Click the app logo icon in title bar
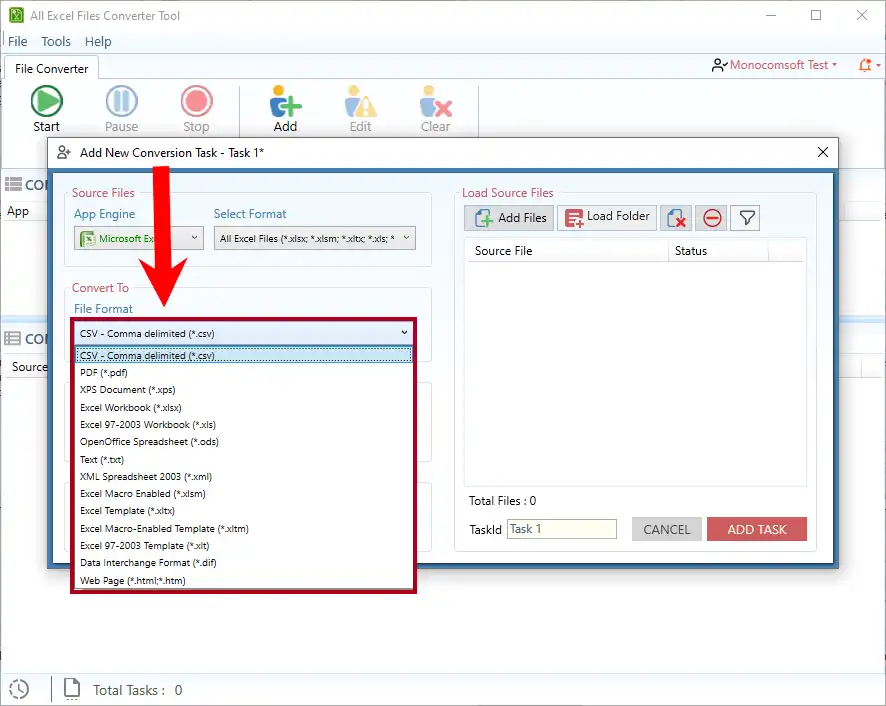Screen dimensions: 886x706 16,15
